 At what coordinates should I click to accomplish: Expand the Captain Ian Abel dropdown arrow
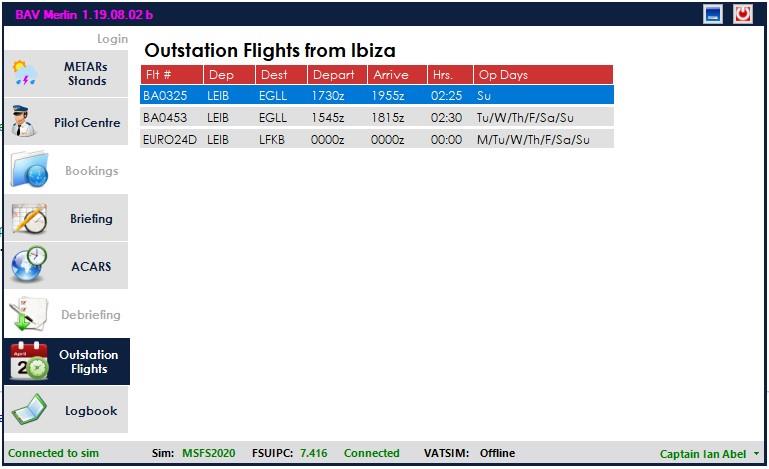756,454
